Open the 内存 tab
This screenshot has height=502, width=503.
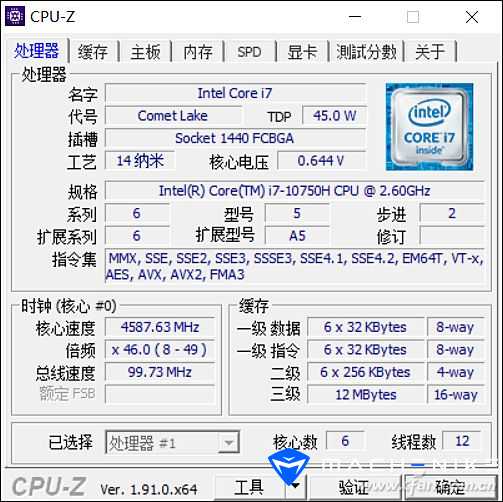click(x=198, y=52)
